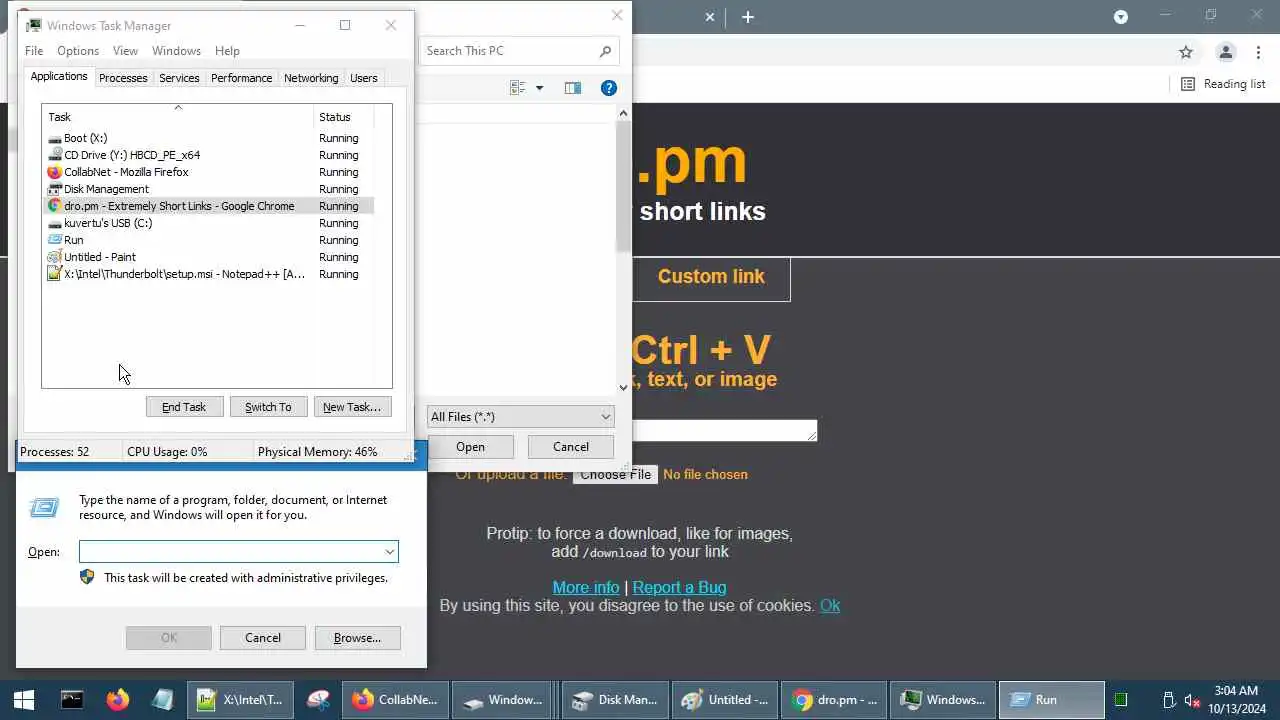This screenshot has width=1280, height=720.
Task: Open the More info link
Action: [586, 587]
